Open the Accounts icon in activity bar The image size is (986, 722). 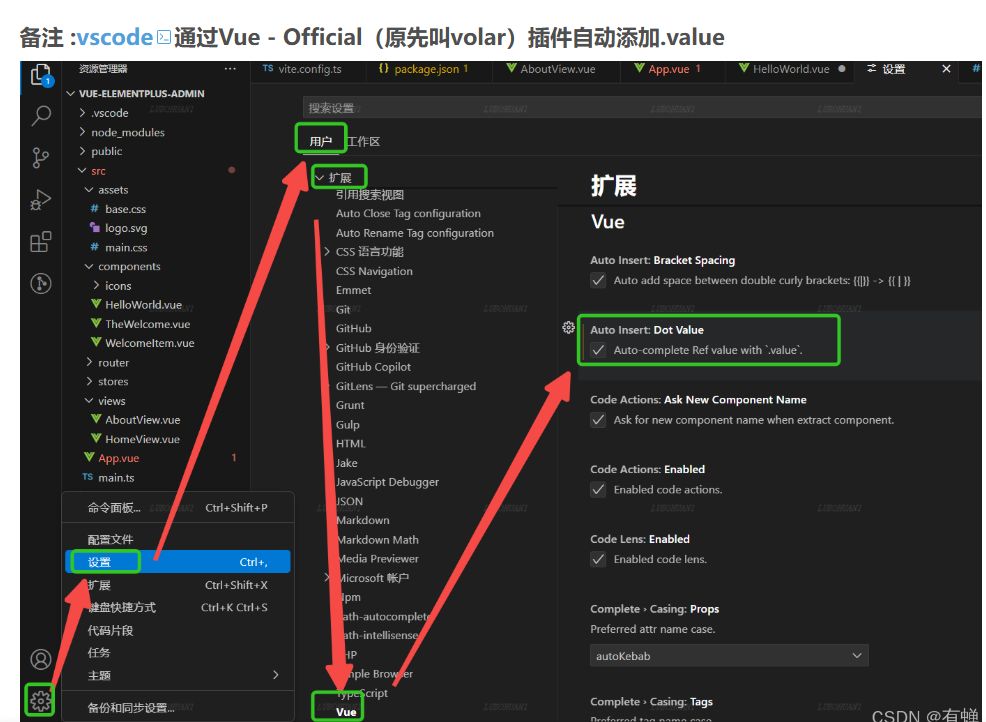[41, 660]
